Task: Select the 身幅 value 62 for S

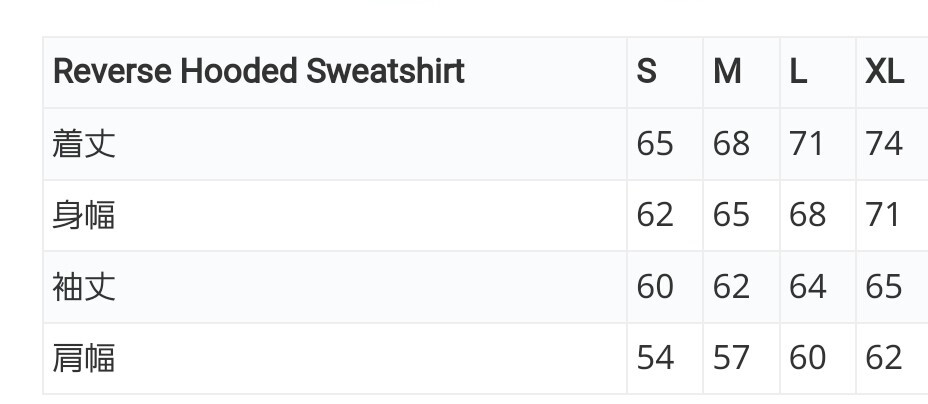Action: (655, 215)
